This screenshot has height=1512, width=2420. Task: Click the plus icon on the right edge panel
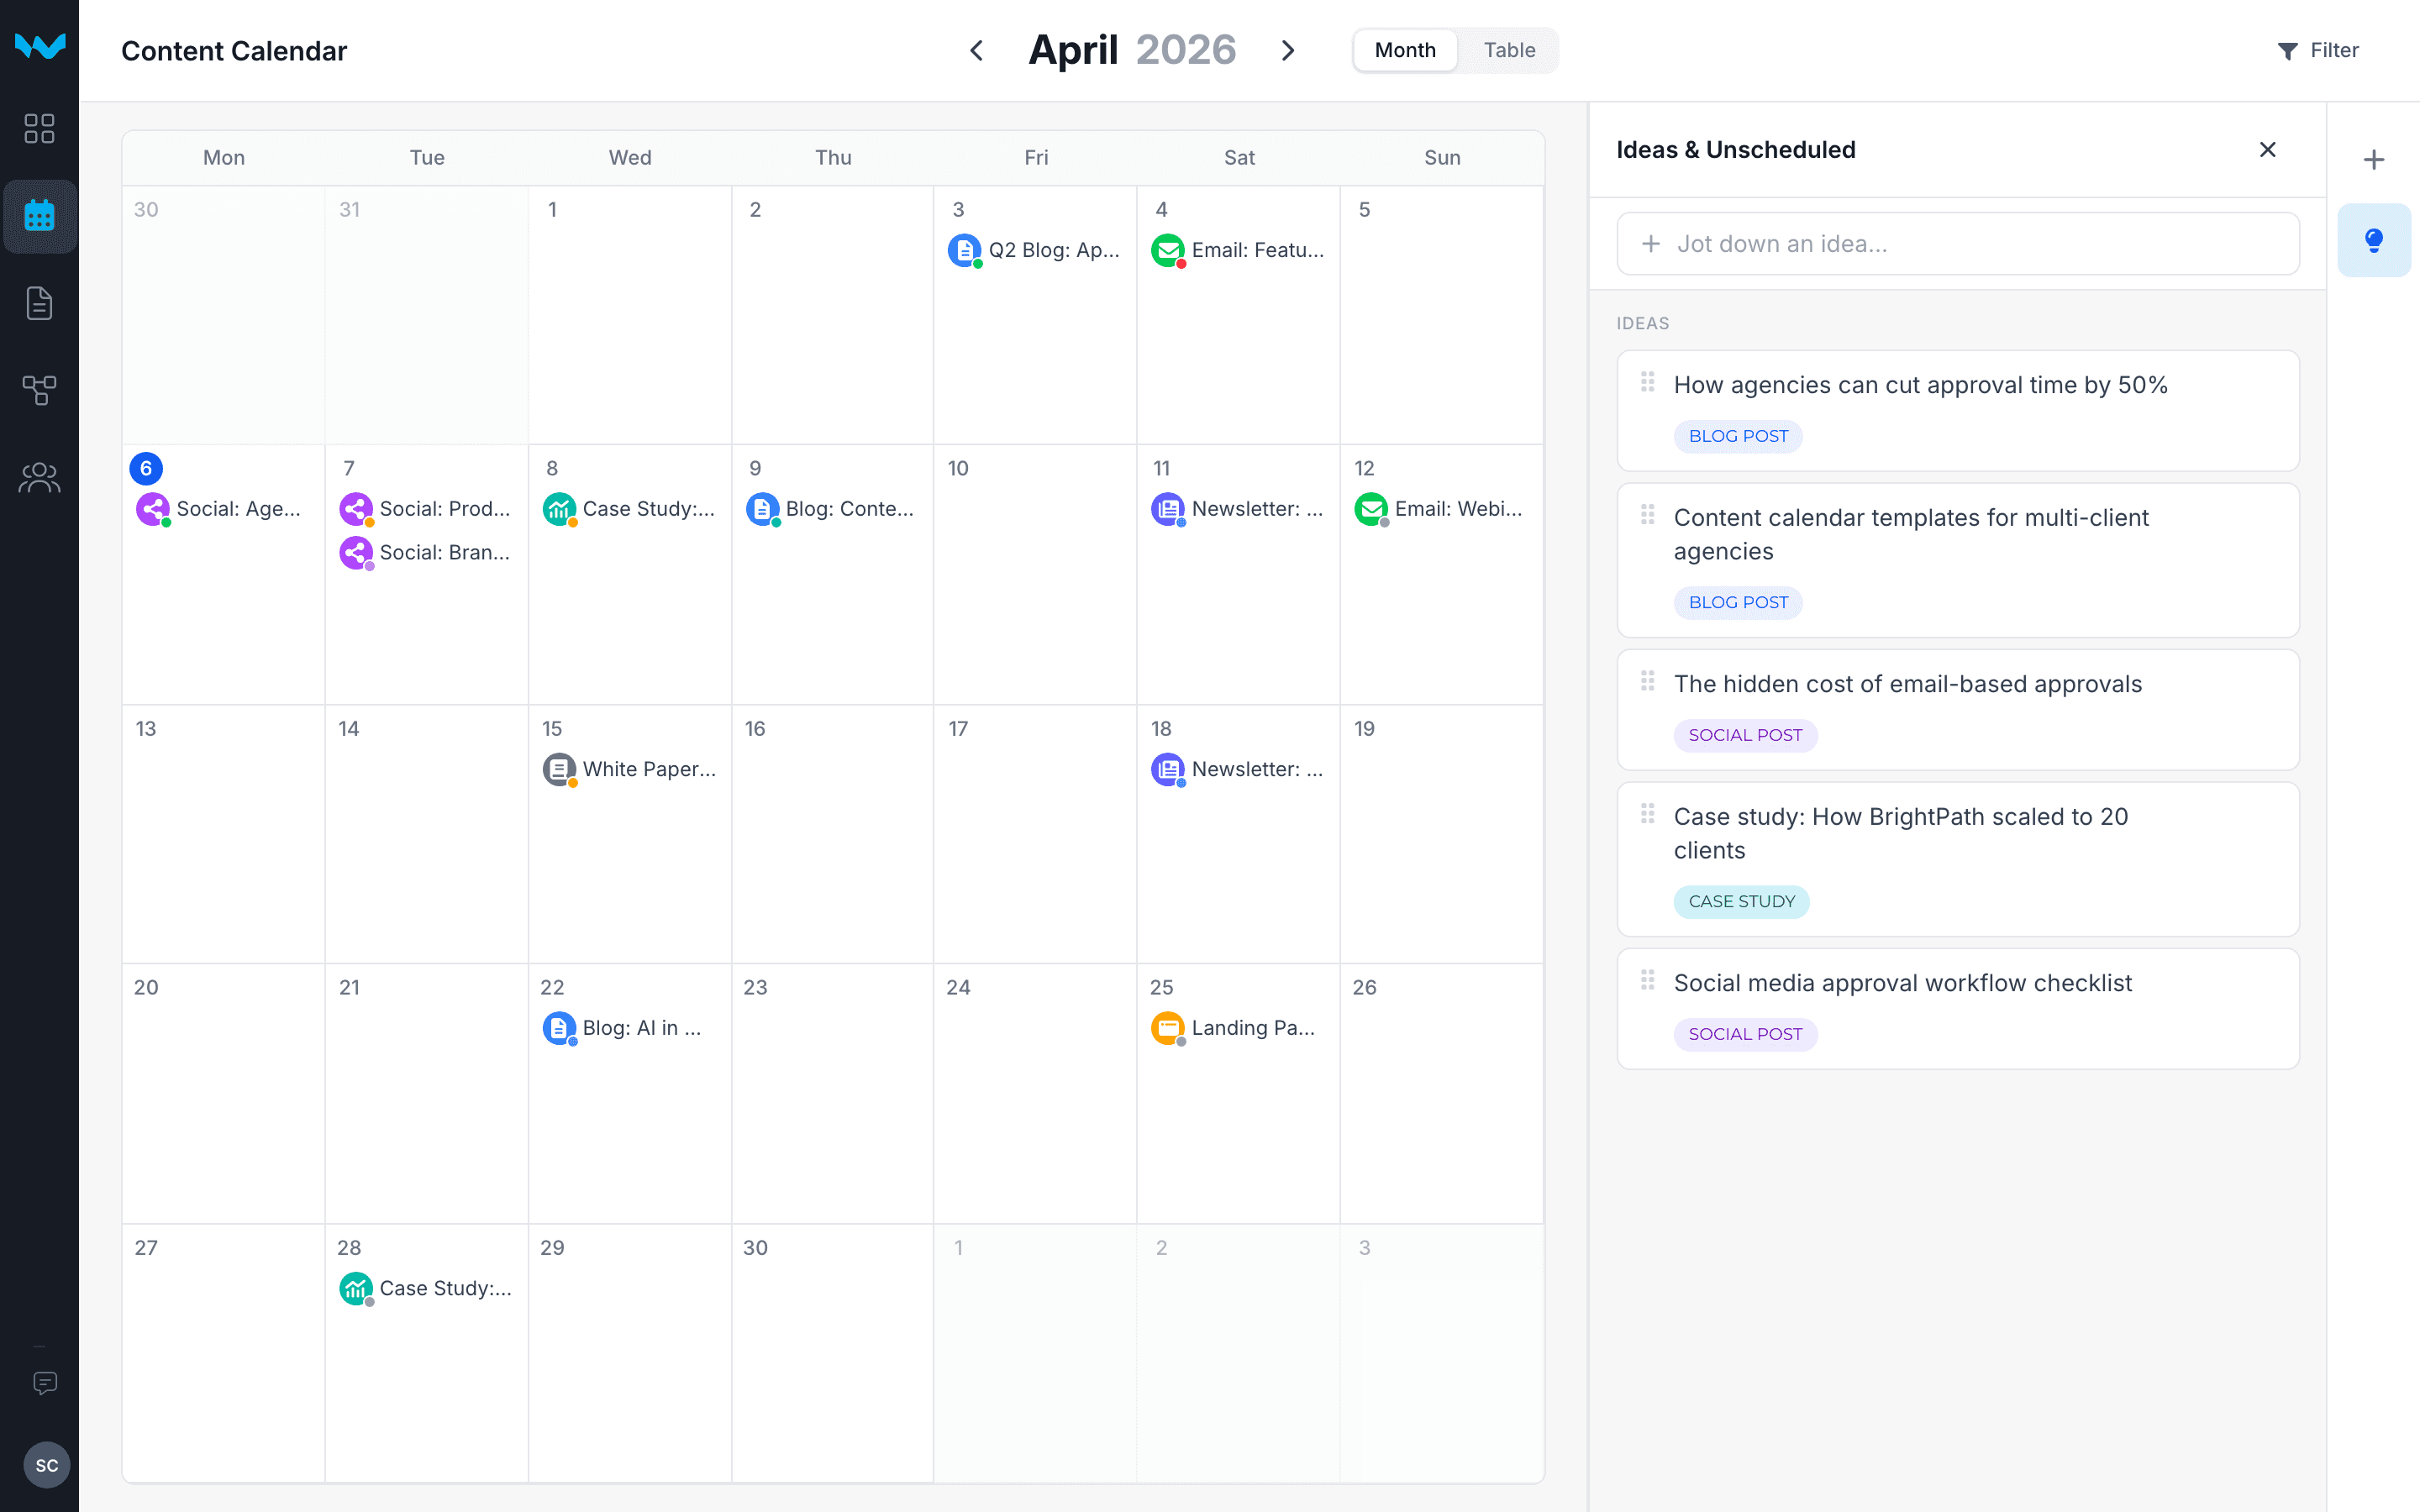tap(2375, 159)
